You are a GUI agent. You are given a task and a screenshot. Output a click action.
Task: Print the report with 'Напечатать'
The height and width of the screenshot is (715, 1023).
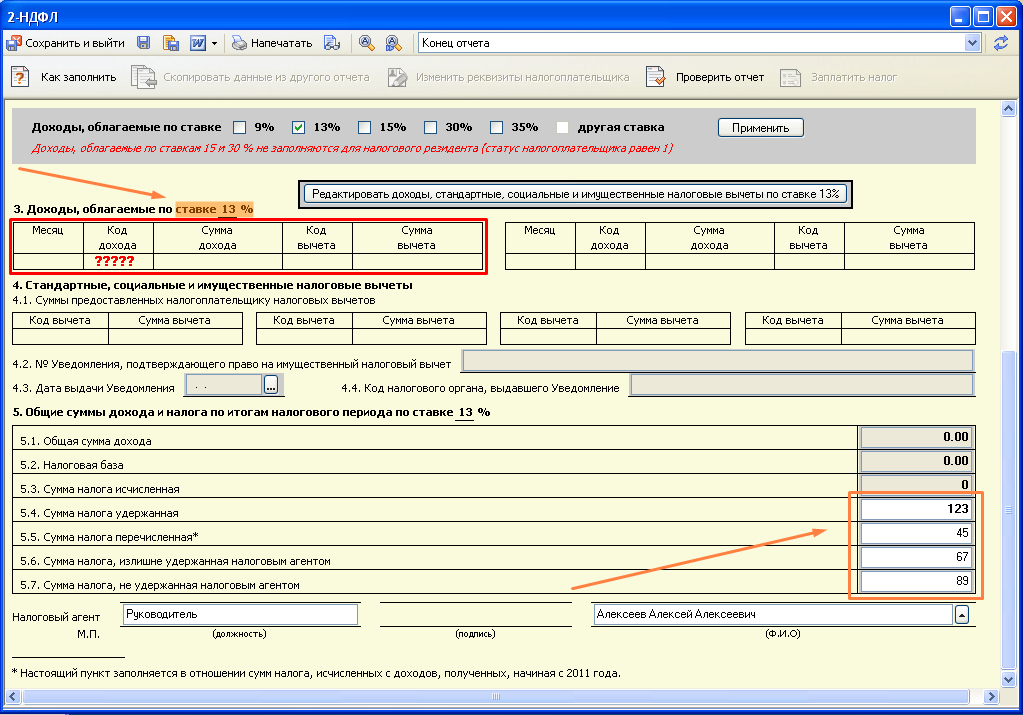tap(272, 43)
